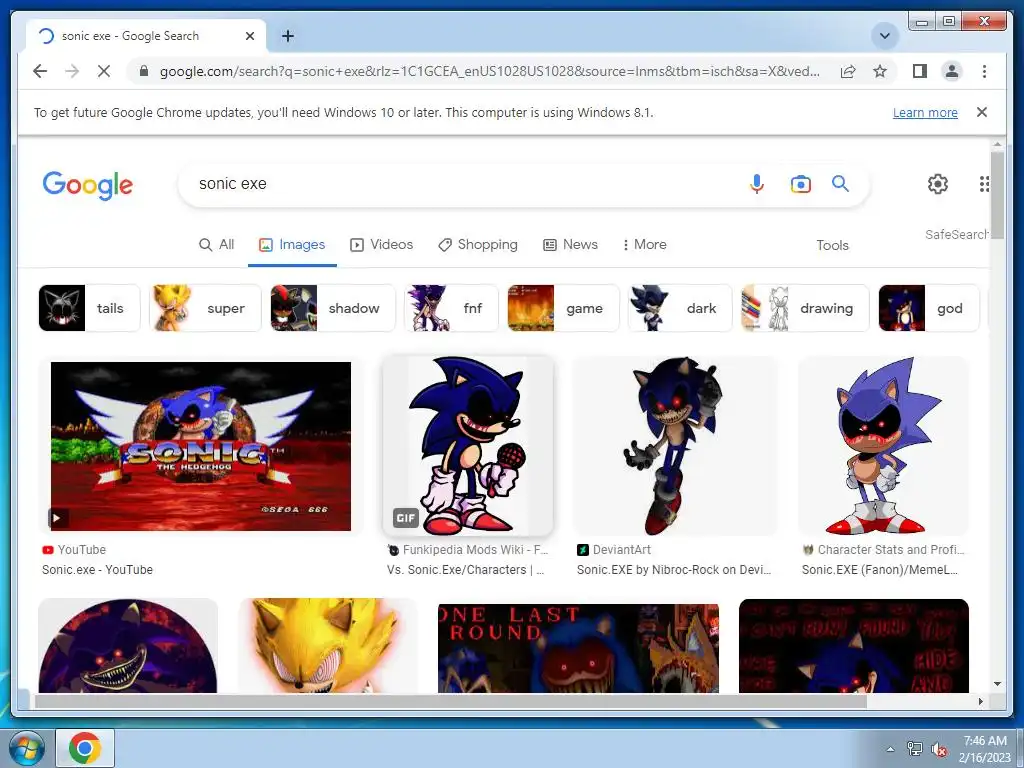Open Google quick settings gear
Image resolution: width=1024 pixels, height=768 pixels.
[937, 184]
